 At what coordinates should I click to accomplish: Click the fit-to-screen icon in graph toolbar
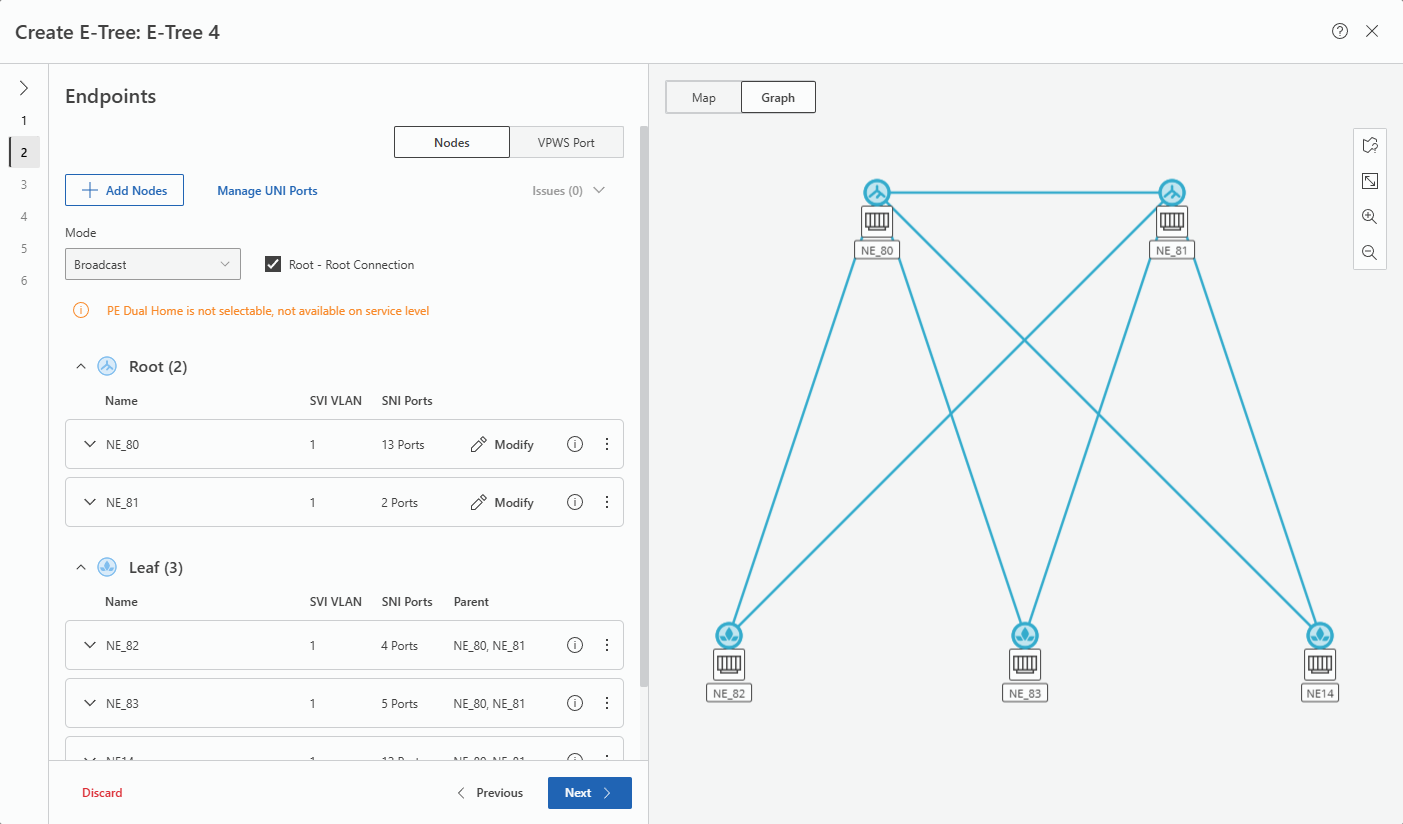tap(1370, 181)
